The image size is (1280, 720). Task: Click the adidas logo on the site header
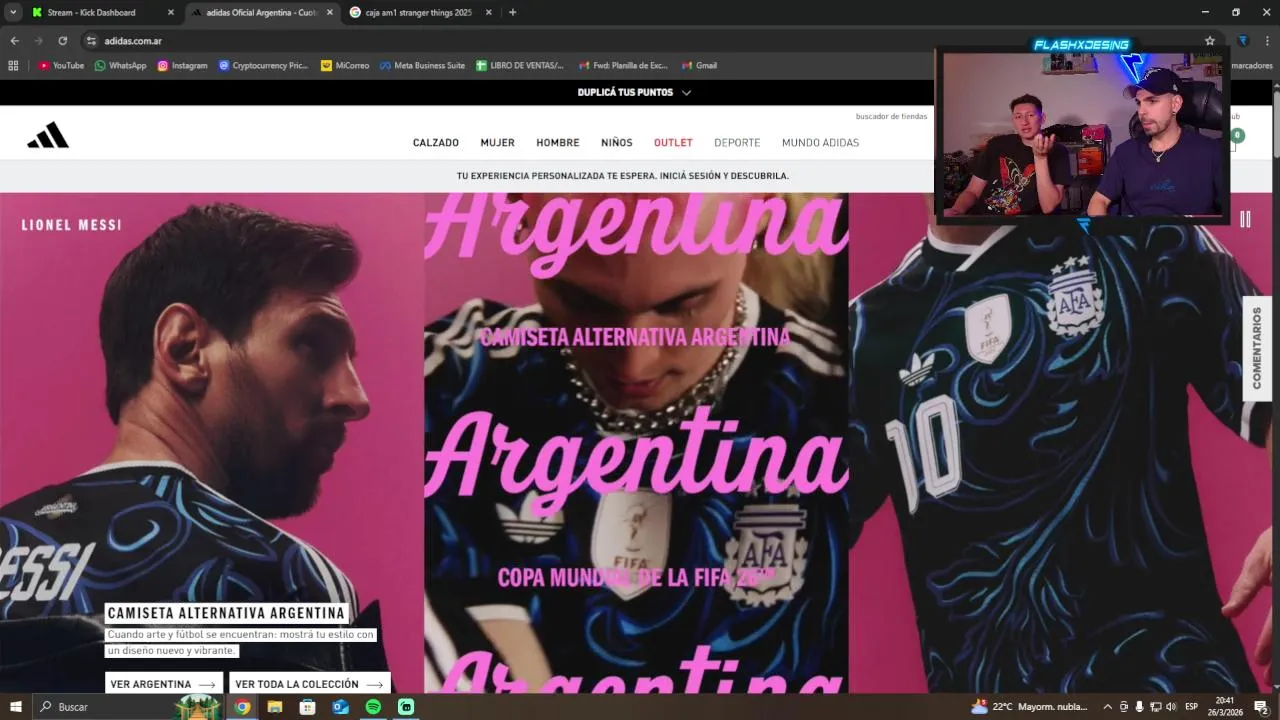[x=48, y=136]
